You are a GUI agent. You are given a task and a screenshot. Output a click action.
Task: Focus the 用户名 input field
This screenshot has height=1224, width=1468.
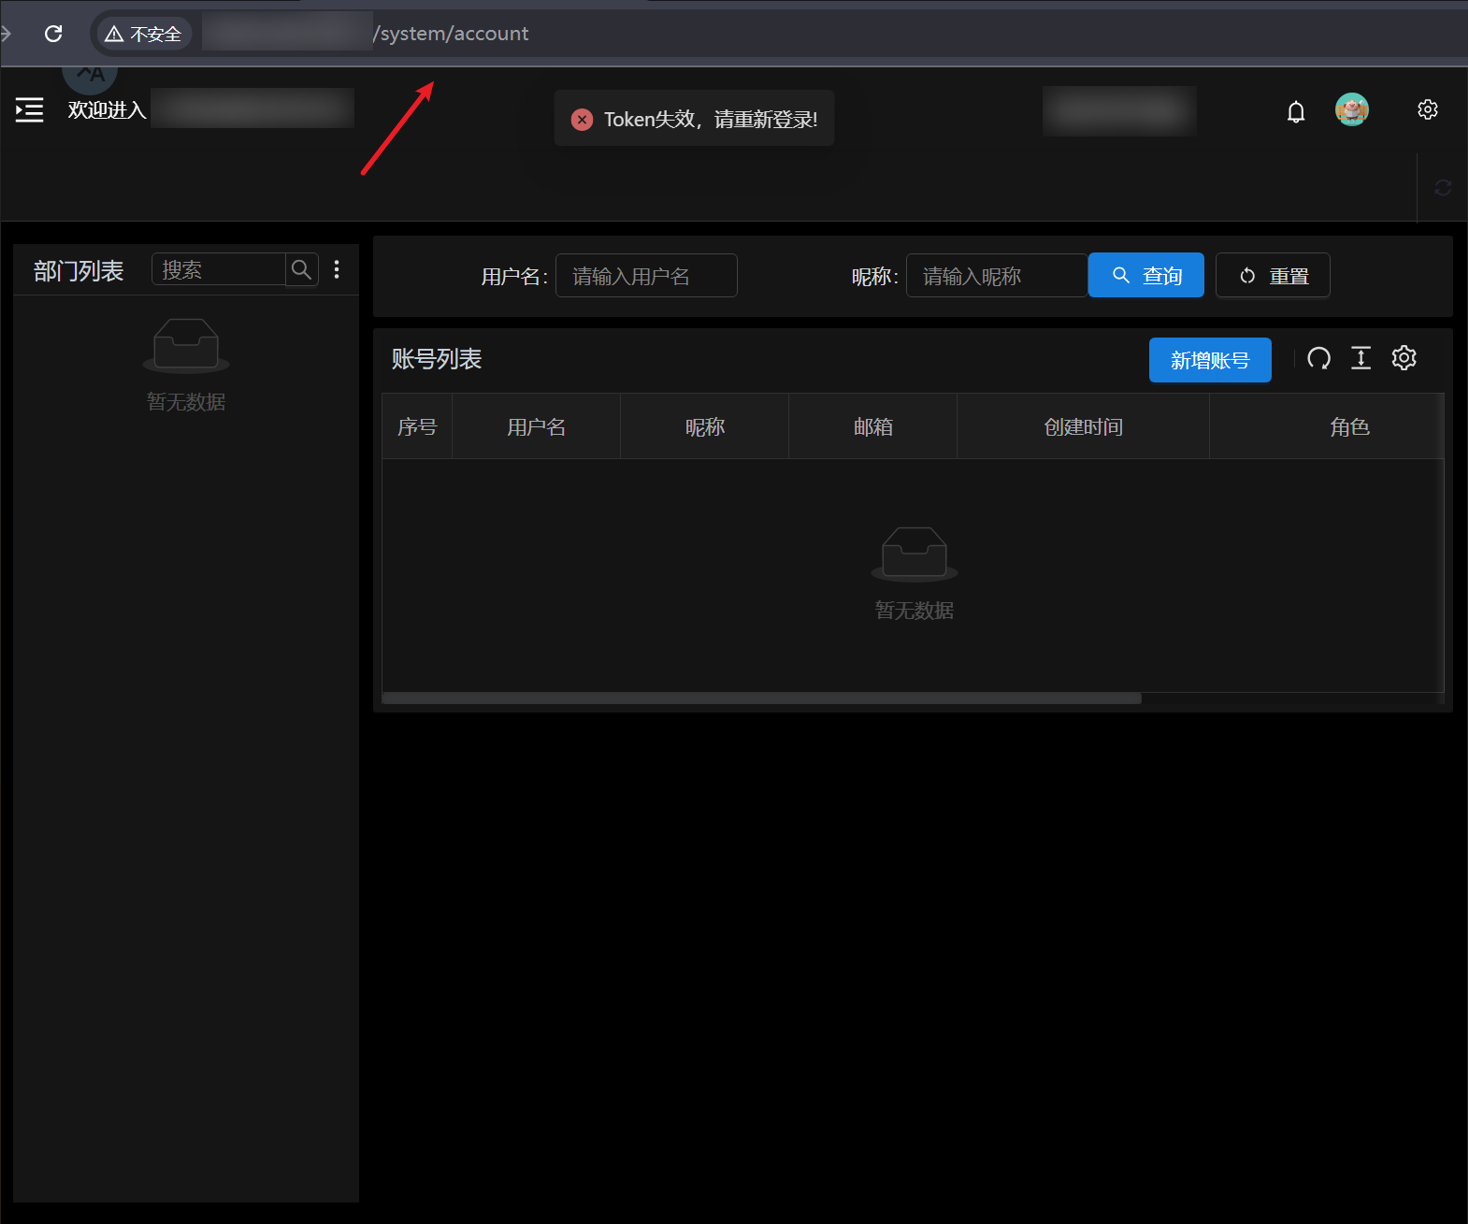point(646,276)
